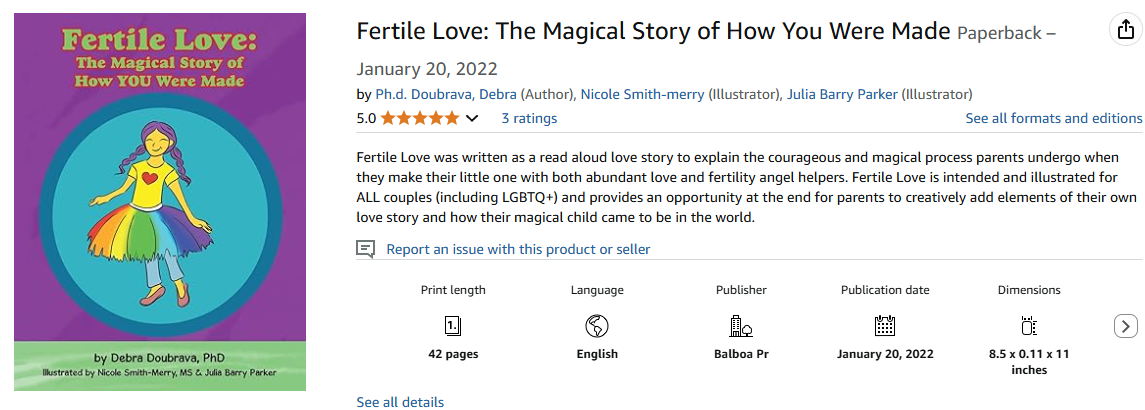The width and height of the screenshot is (1145, 410).
Task: Click the Fertile Love book cover image
Action: tap(160, 200)
